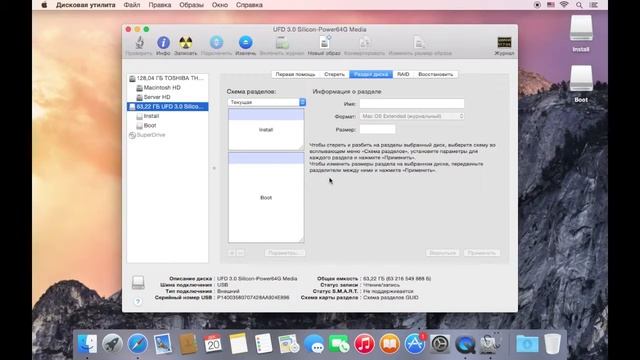The height and width of the screenshot is (360, 640).
Task: Open Reminders in the Dock
Action: pos(264,344)
